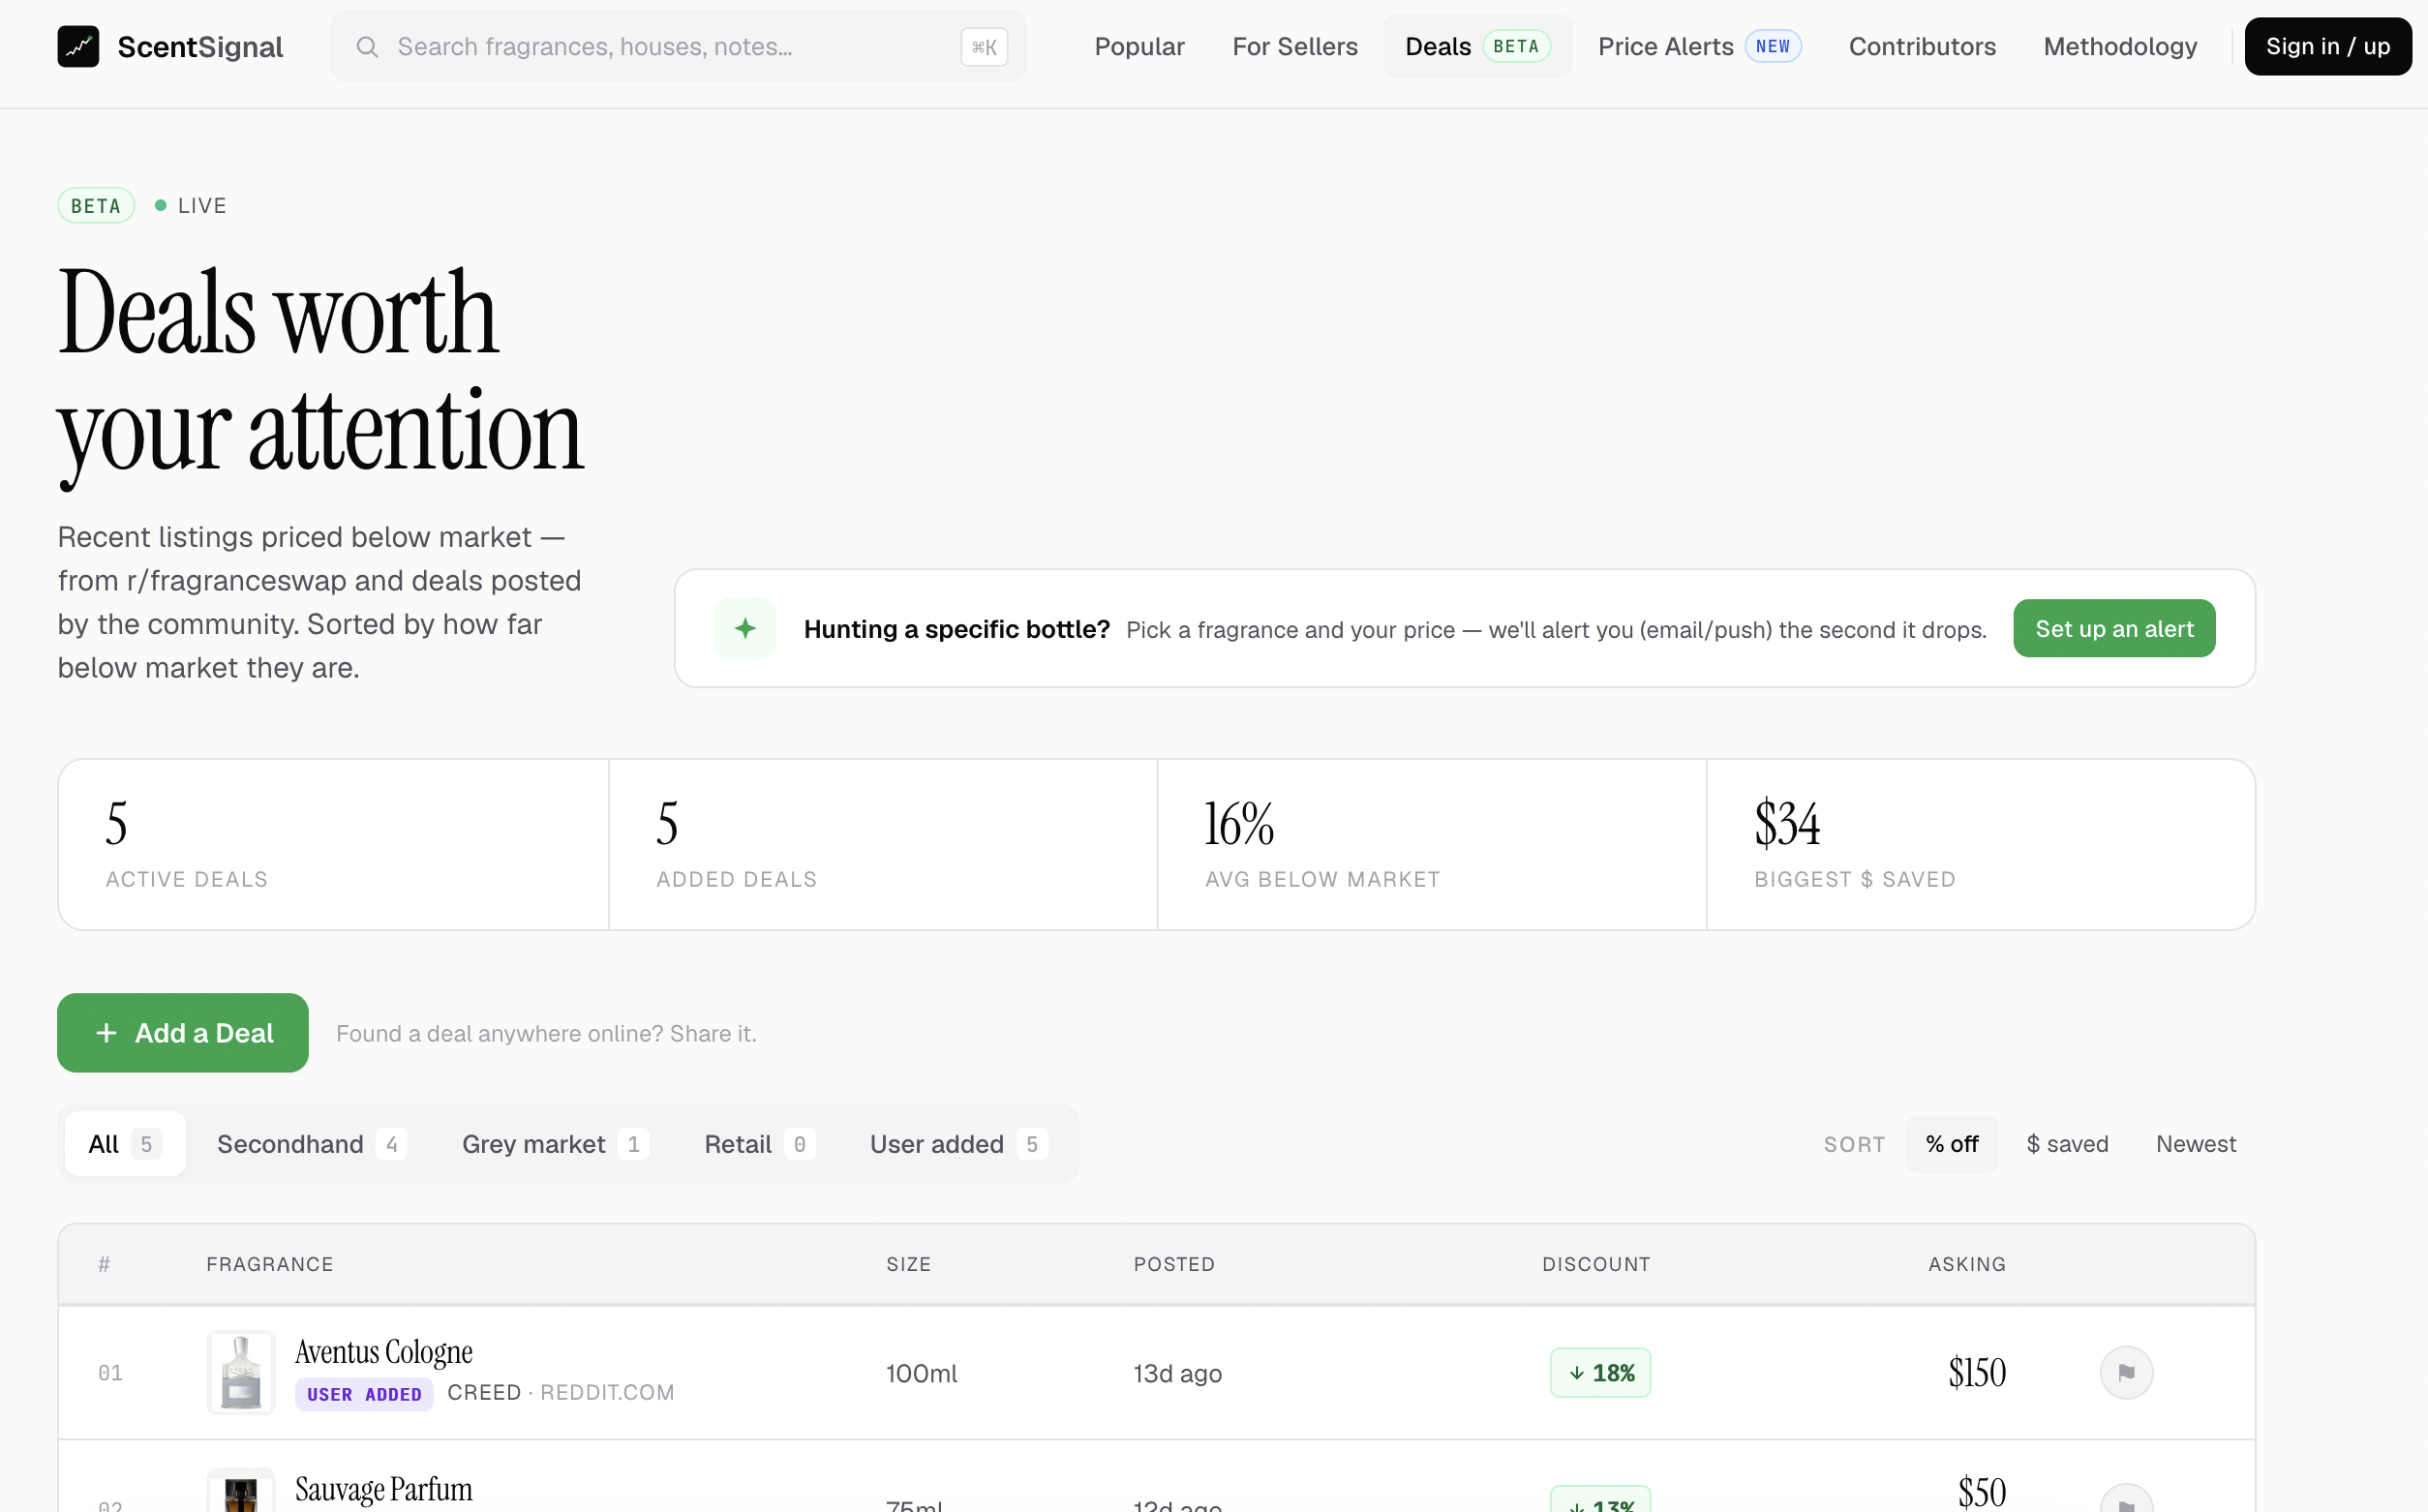Open Price Alerts in navigation
This screenshot has height=1512, width=2428.
pos(1699,47)
